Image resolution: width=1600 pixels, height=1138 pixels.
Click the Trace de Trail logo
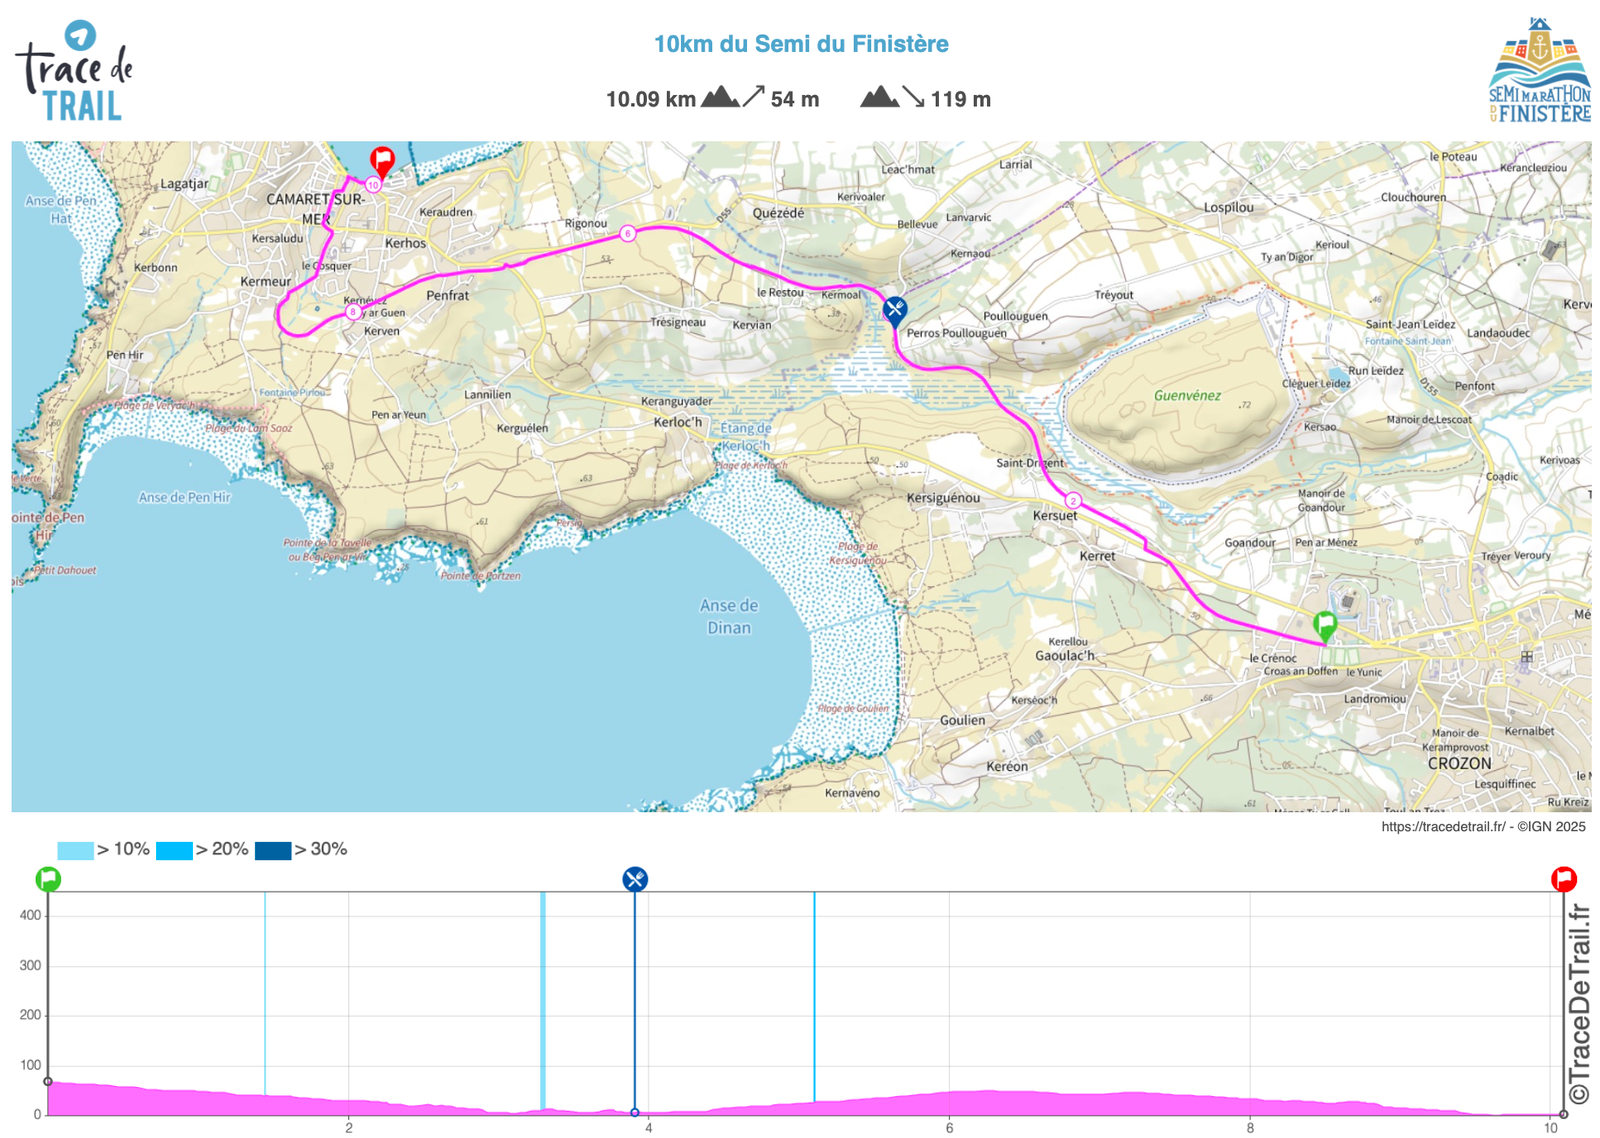point(74,72)
